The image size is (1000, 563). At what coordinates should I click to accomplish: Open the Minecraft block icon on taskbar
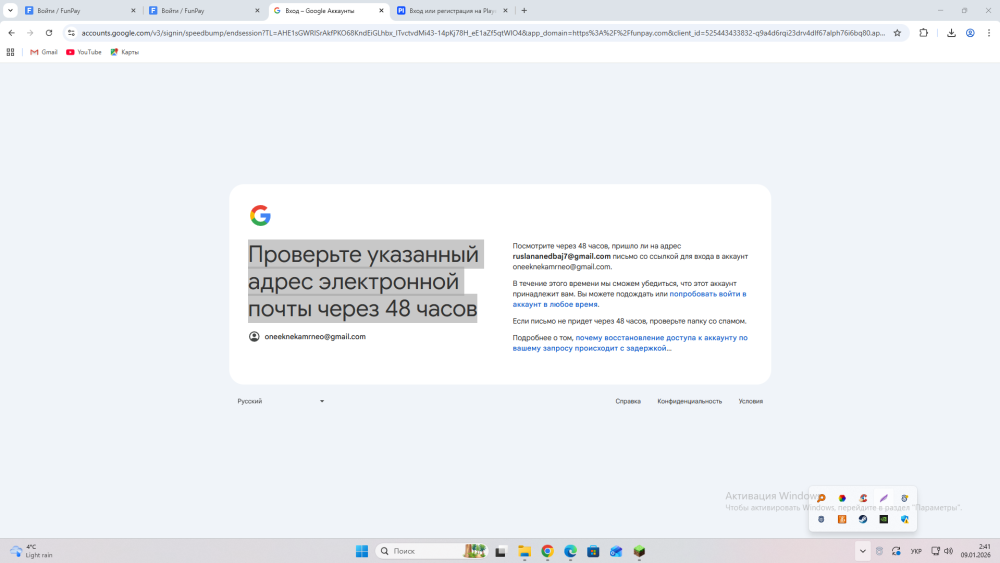[639, 551]
